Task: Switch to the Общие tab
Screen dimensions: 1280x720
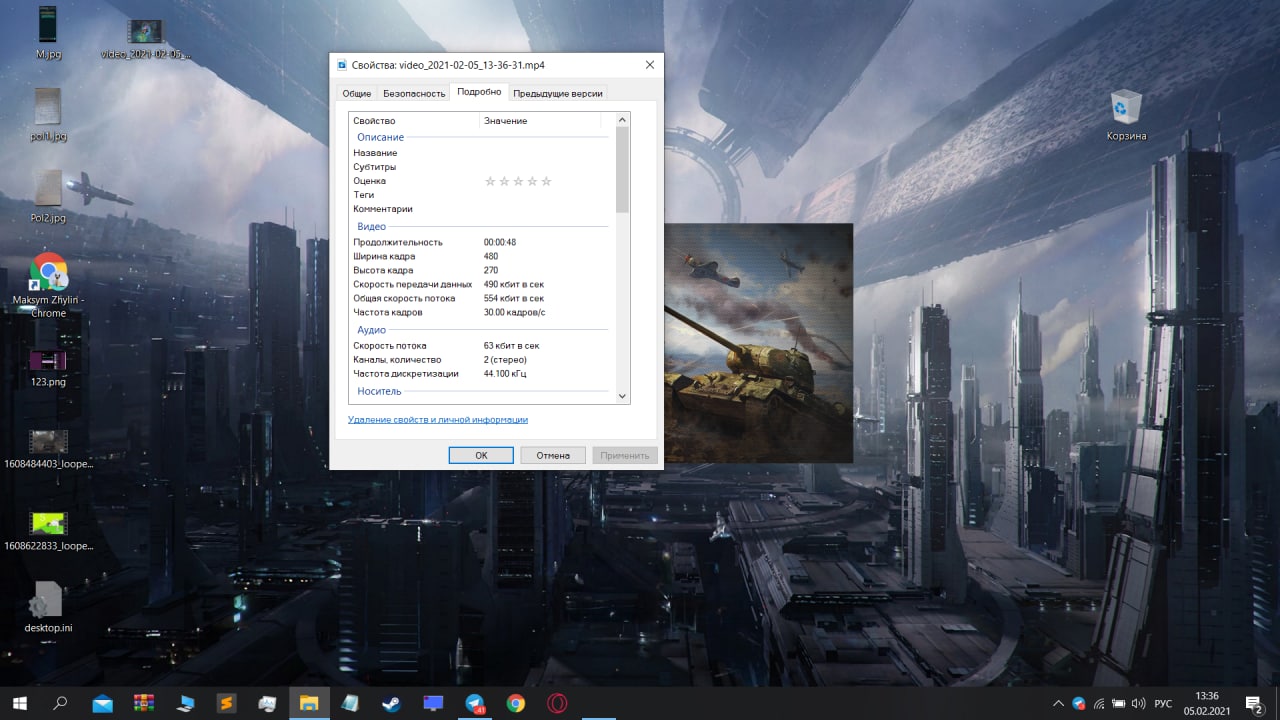Action: [357, 93]
